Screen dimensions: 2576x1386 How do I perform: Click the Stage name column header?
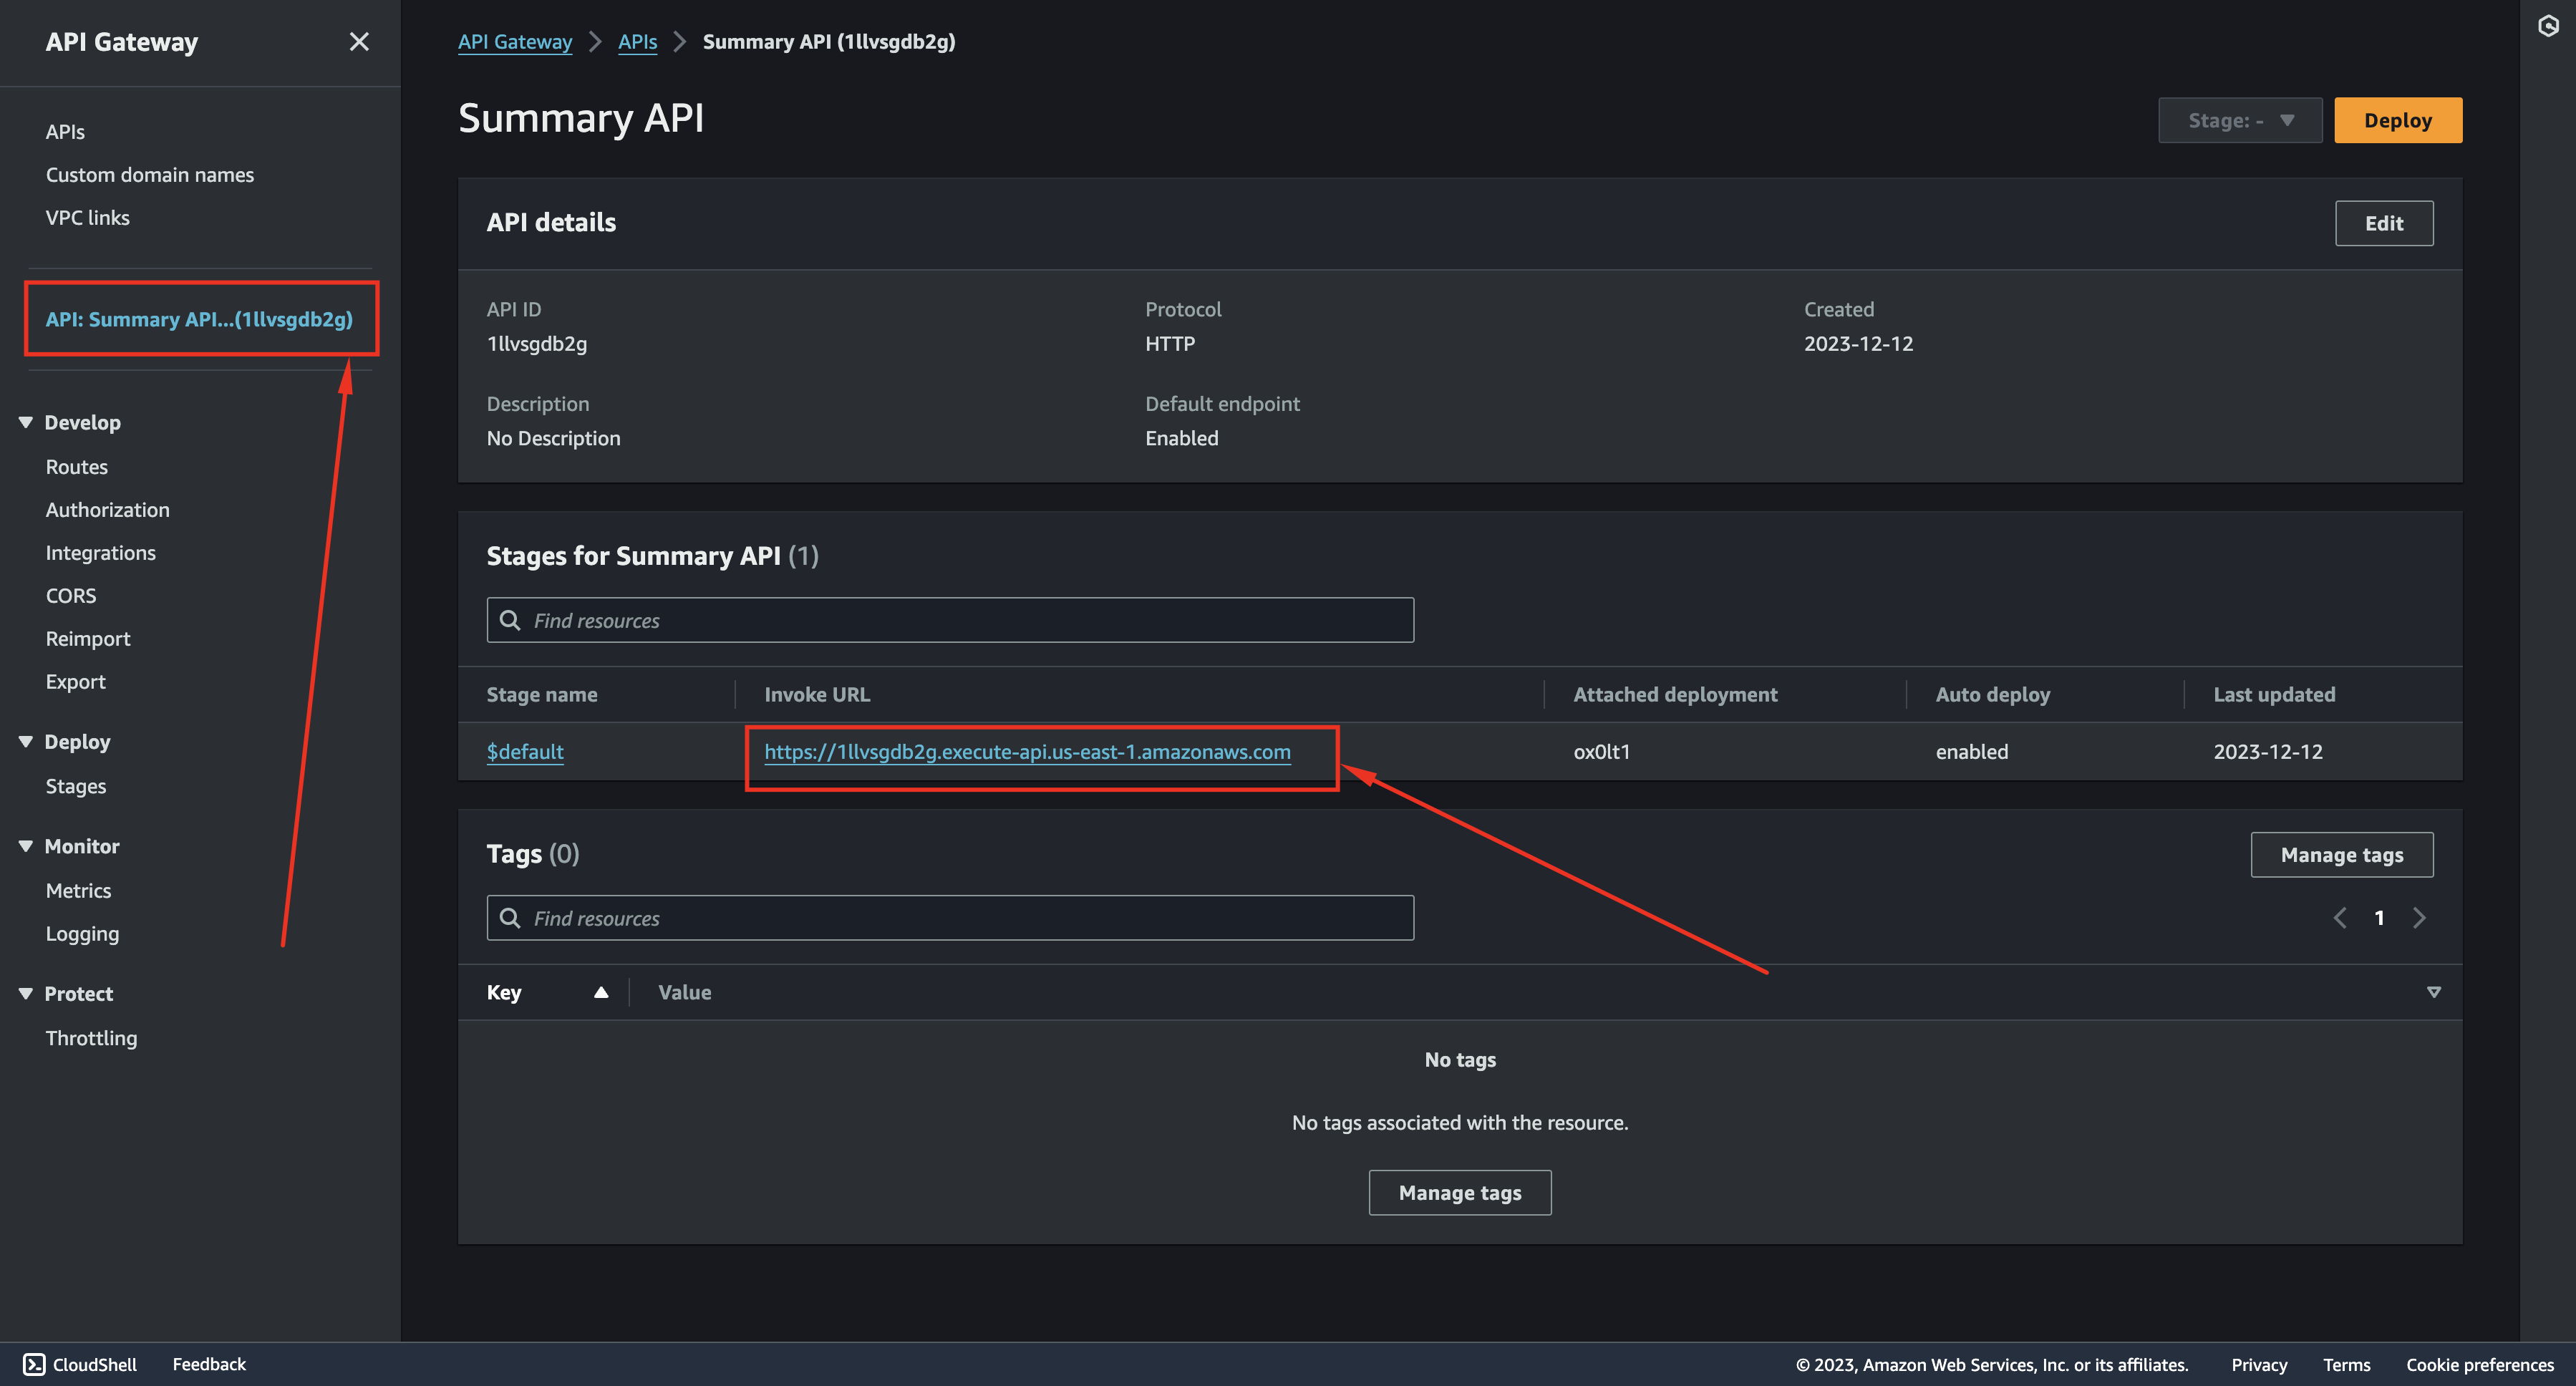coord(542,694)
